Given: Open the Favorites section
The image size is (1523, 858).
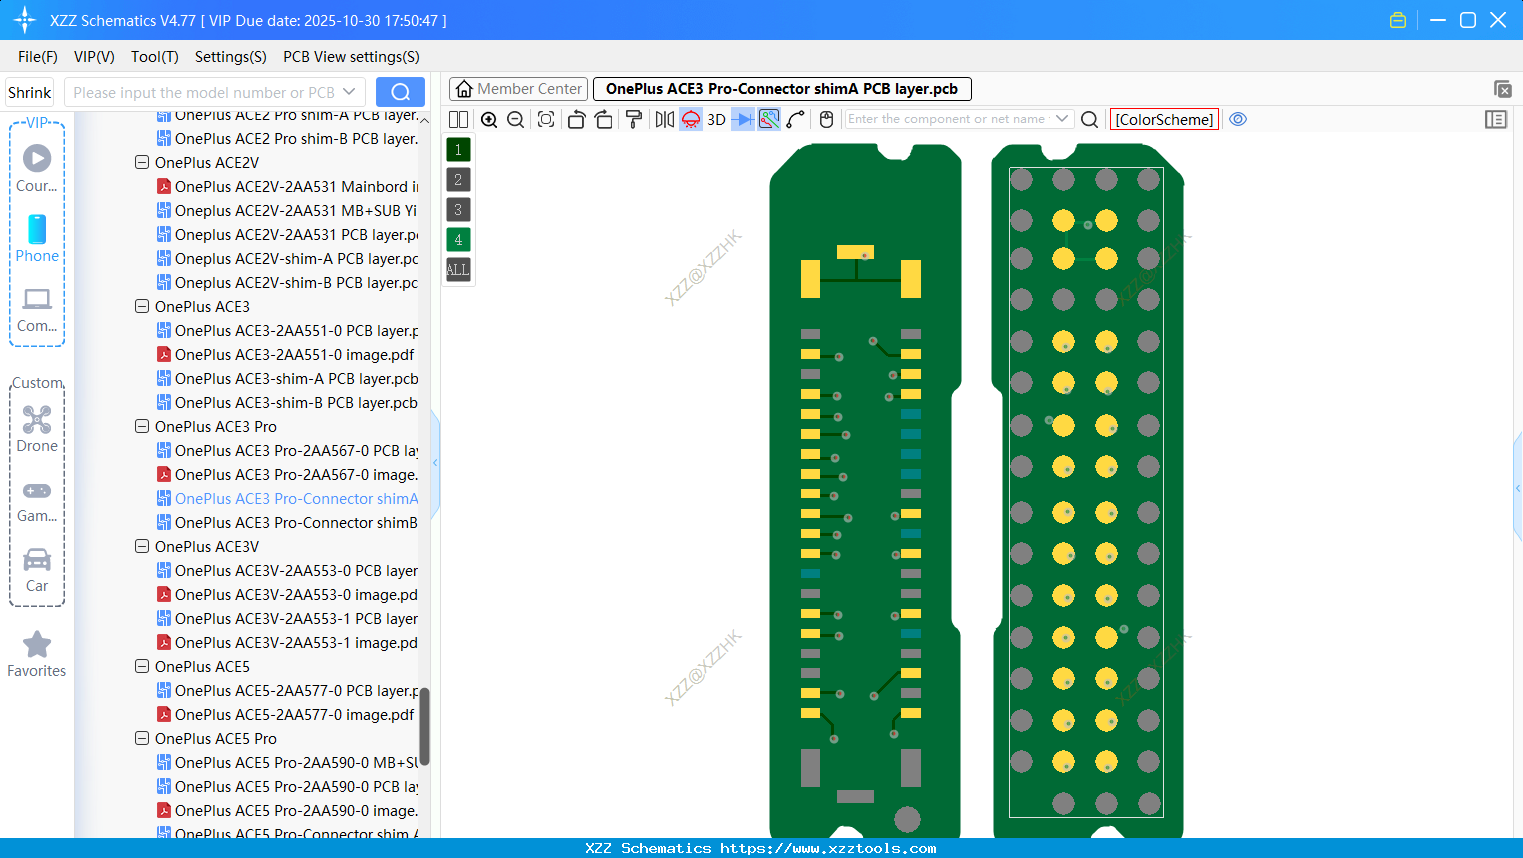Looking at the screenshot, I should (37, 655).
